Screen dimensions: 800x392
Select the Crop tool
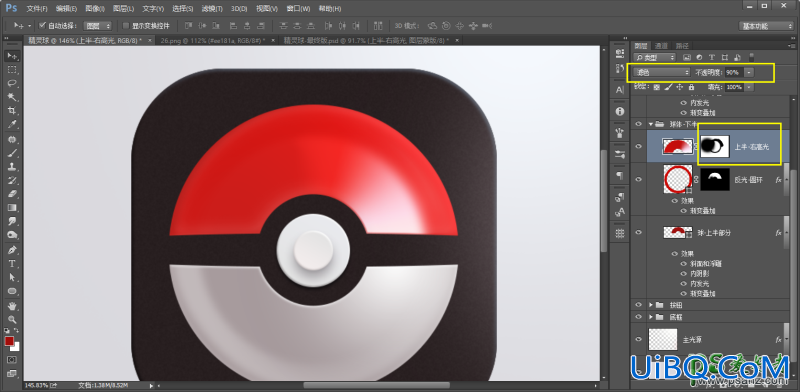coord(12,110)
